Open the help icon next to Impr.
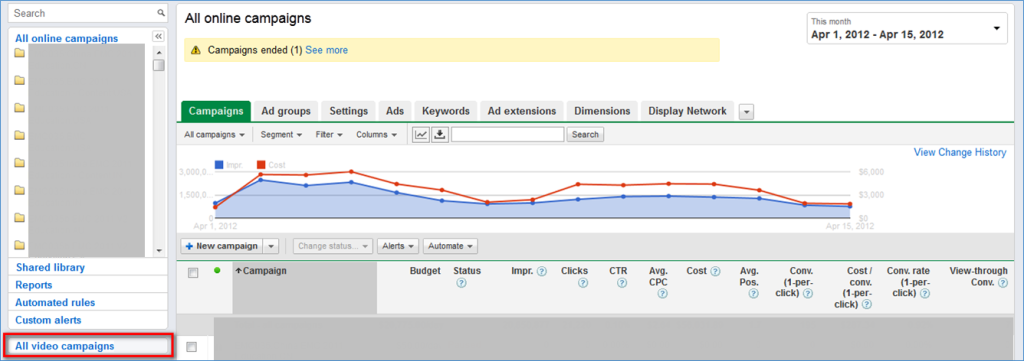This screenshot has height=361, width=1024. (541, 271)
